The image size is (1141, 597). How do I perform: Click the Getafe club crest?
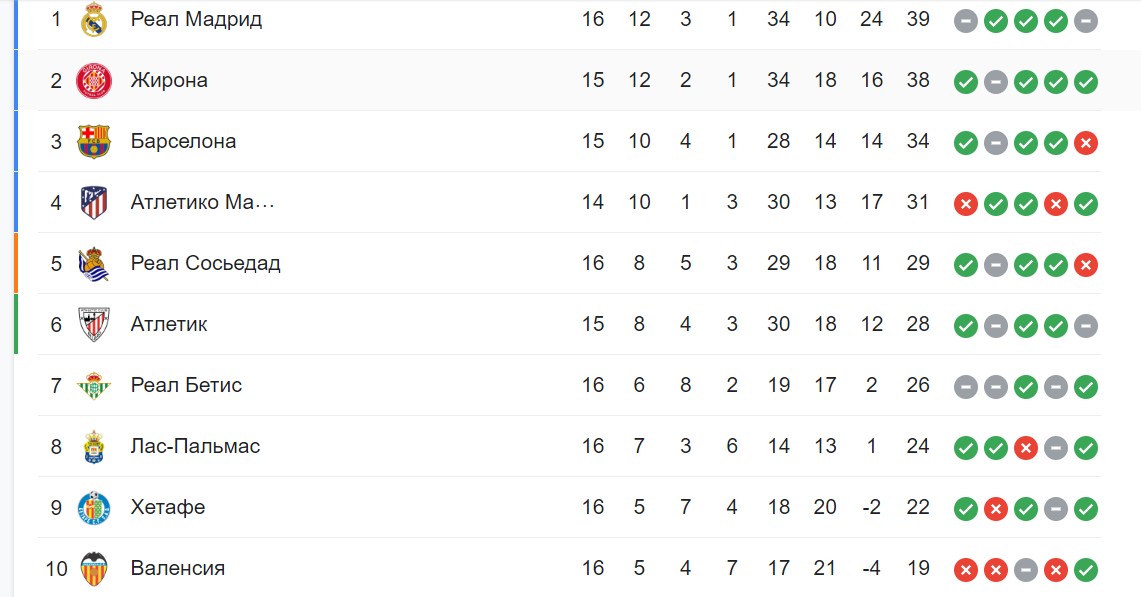[x=94, y=508]
